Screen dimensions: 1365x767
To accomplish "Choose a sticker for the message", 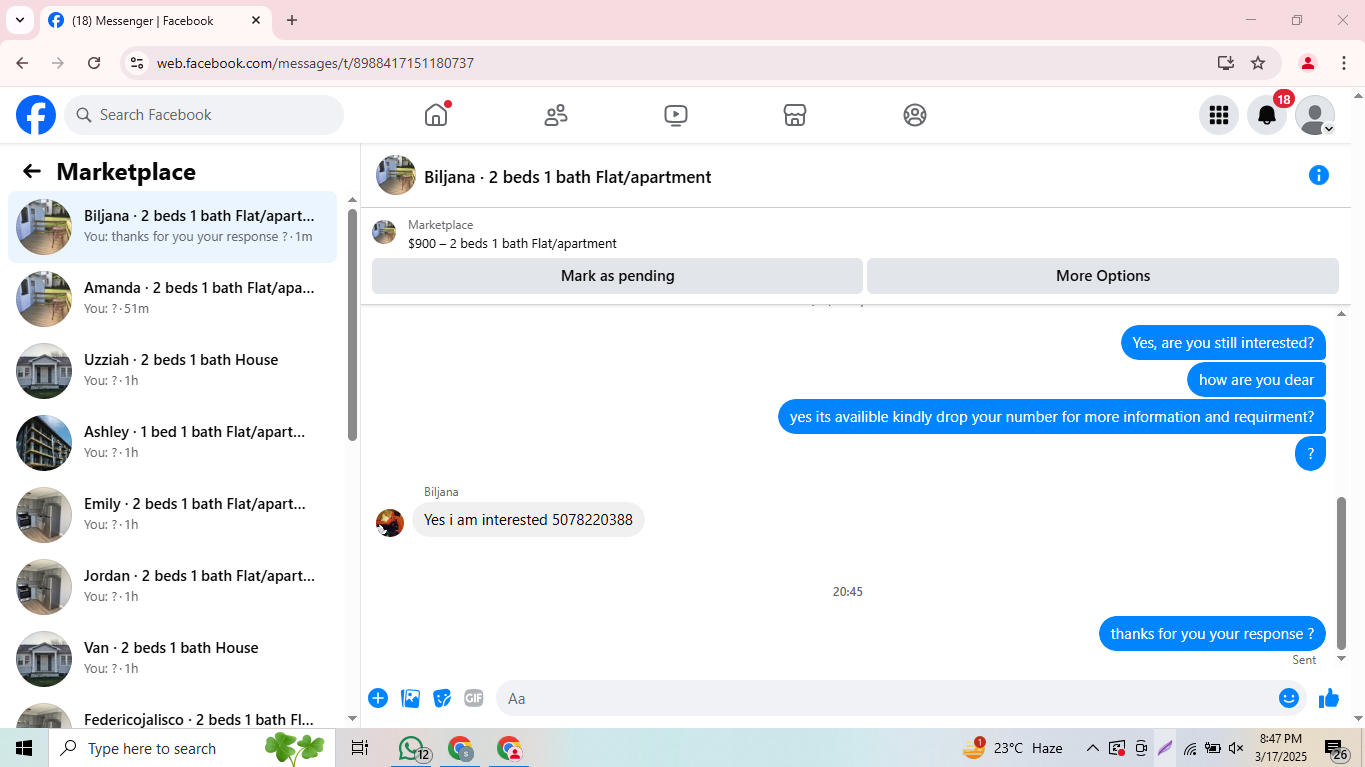I will [442, 698].
